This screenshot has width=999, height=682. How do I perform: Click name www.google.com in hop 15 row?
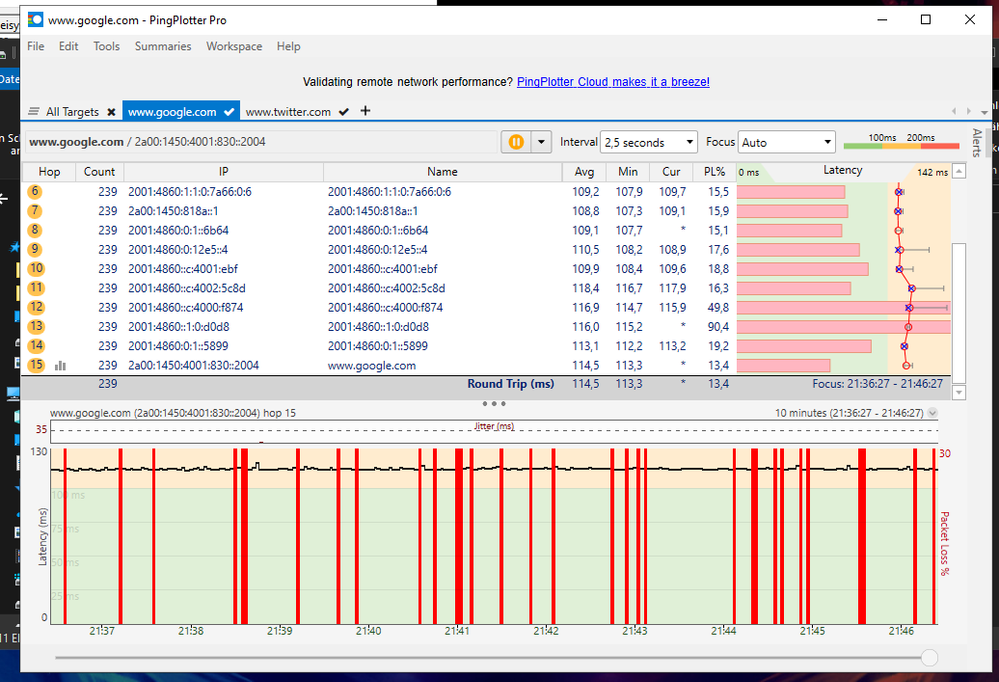371,366
